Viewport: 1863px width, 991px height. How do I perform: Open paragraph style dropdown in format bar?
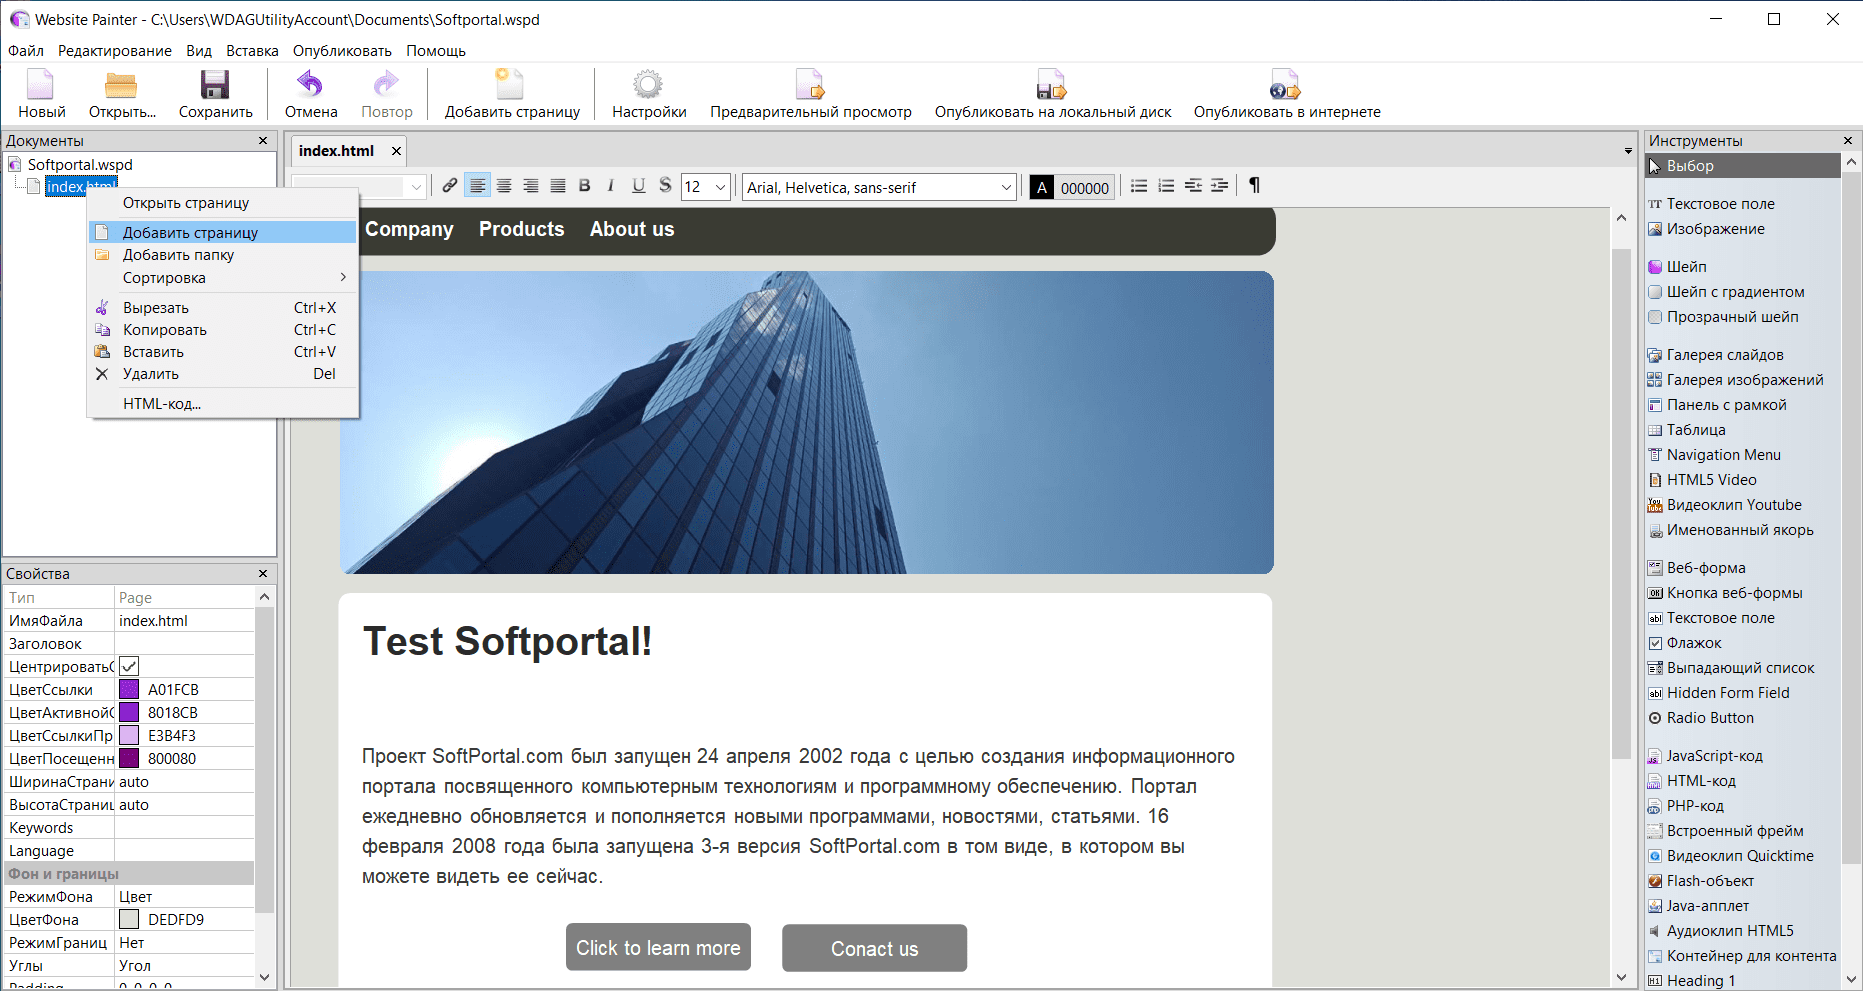(416, 187)
